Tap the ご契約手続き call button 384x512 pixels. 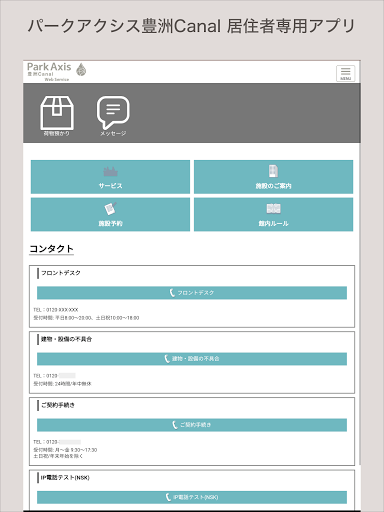point(192,425)
